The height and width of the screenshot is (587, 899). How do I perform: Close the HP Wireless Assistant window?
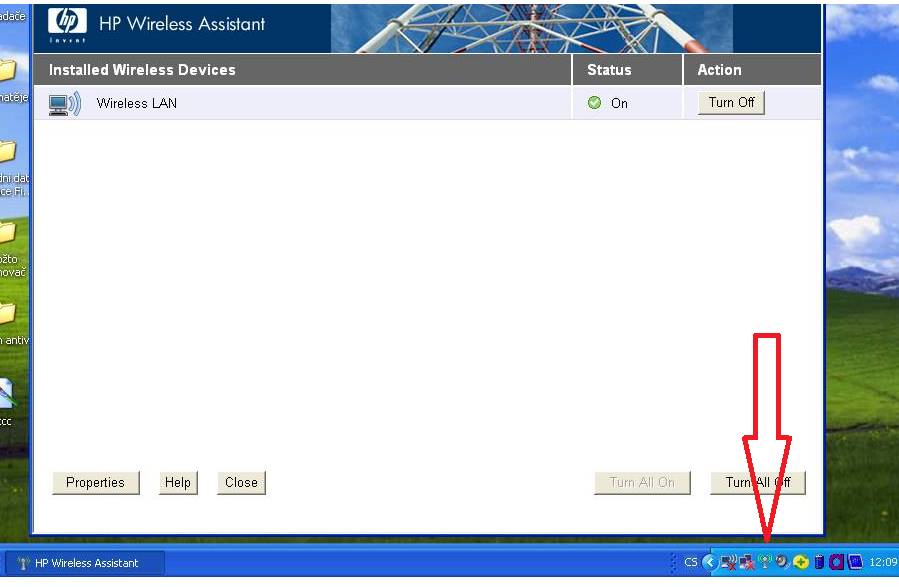point(241,483)
